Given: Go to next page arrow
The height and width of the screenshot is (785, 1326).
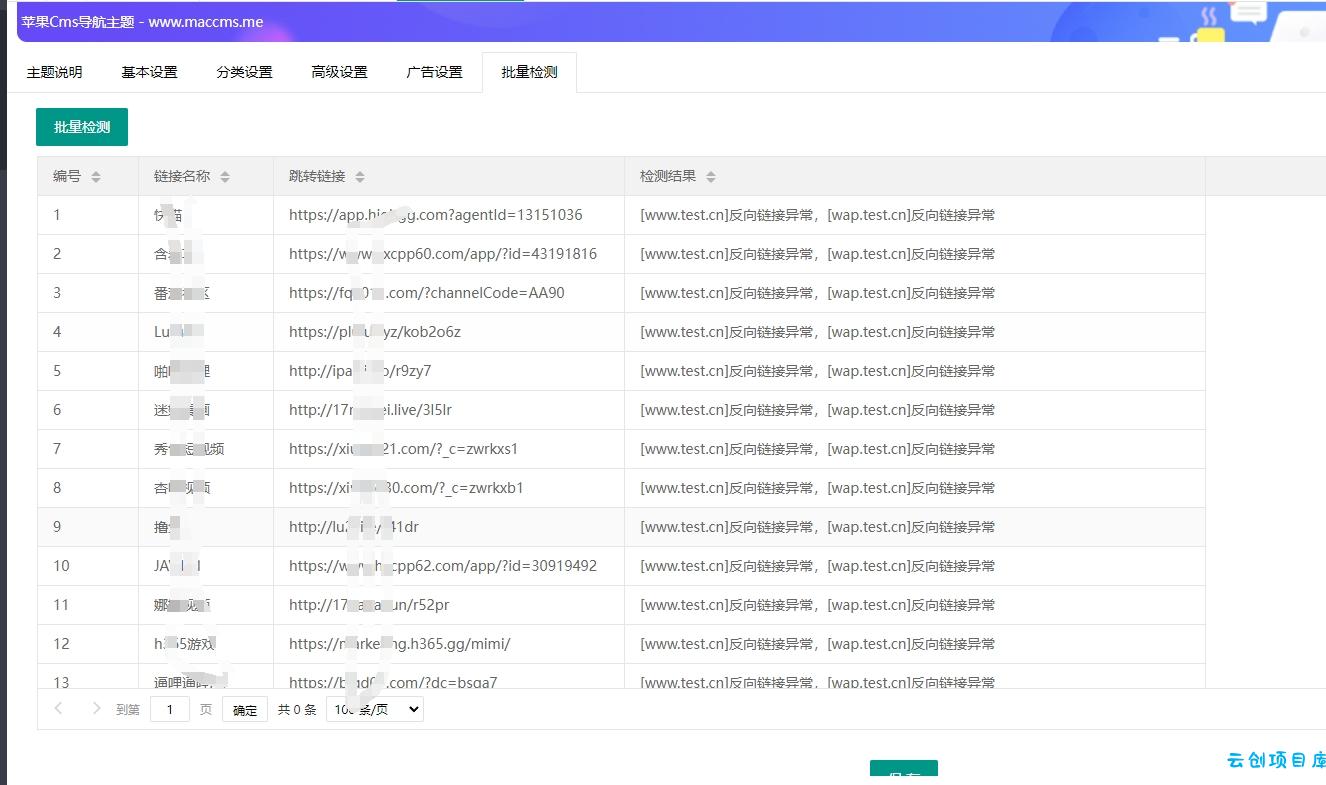Looking at the screenshot, I should [96, 709].
